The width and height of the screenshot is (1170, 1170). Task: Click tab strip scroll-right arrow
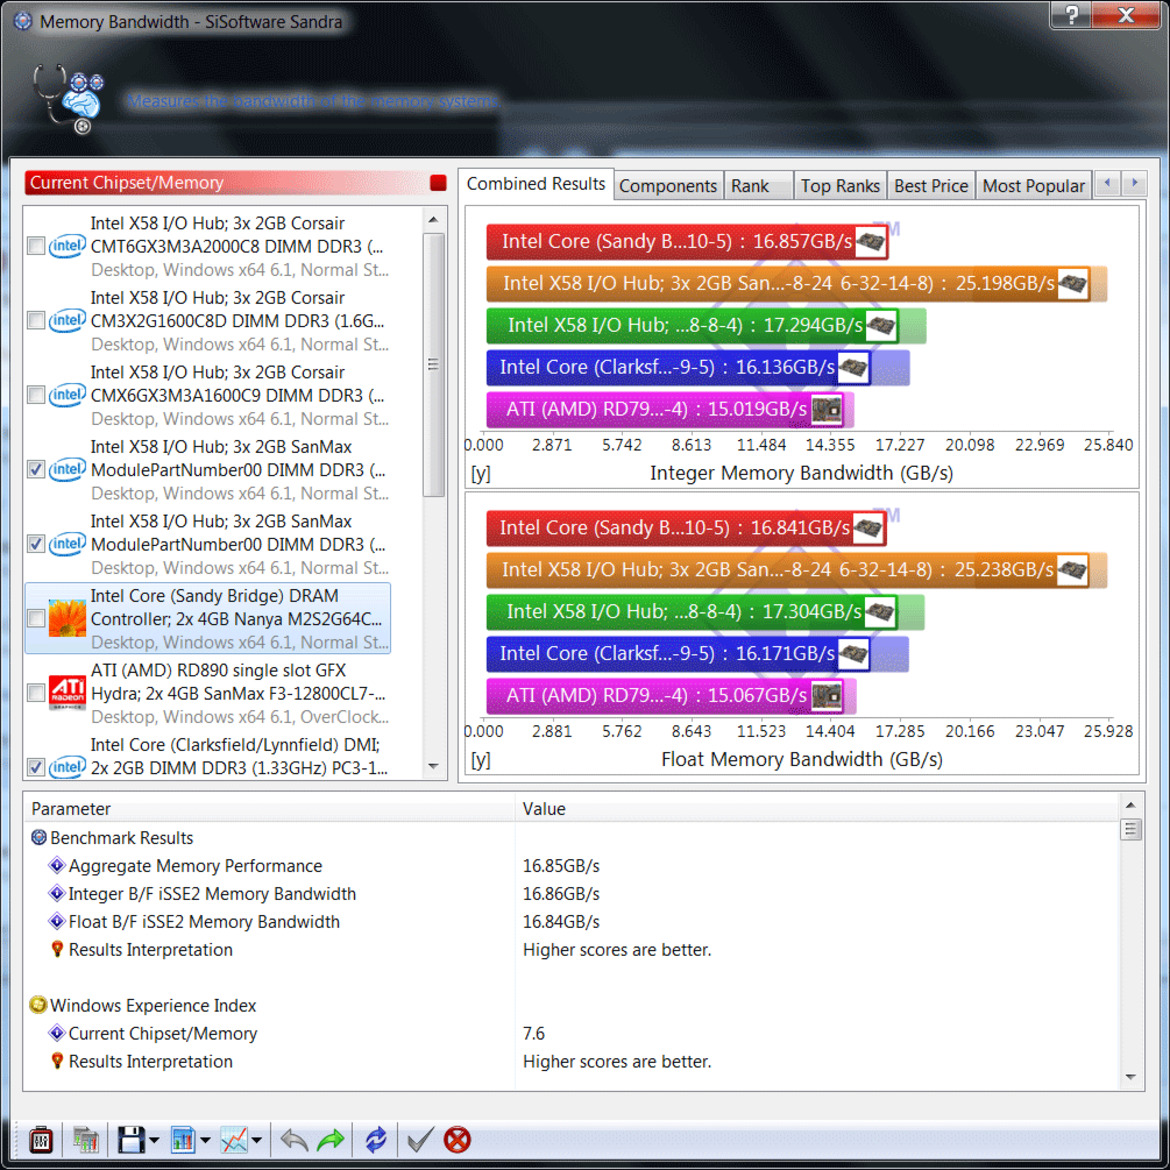(x=1134, y=184)
